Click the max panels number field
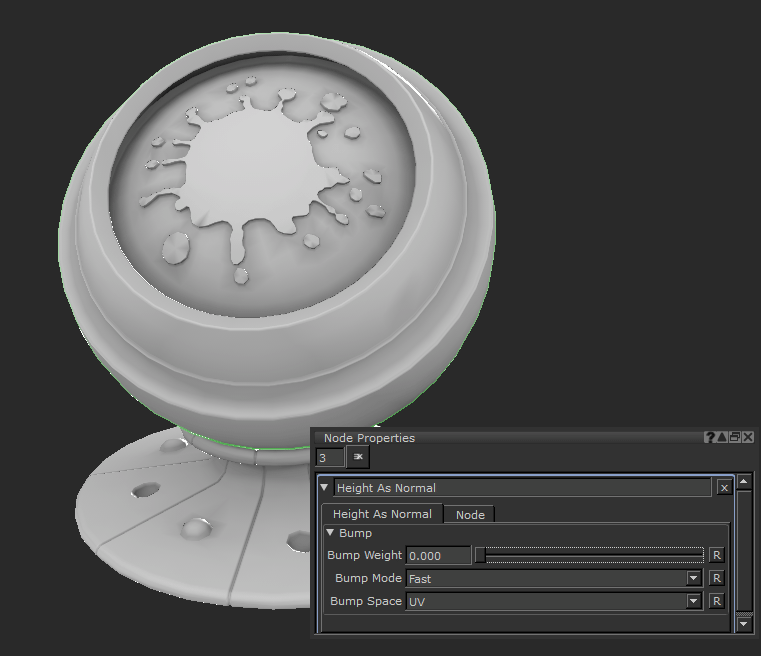Image resolution: width=761 pixels, height=656 pixels. coord(330,458)
